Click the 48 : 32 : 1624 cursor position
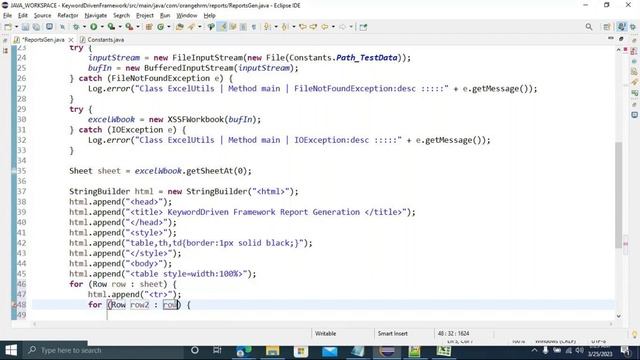 coord(453,333)
